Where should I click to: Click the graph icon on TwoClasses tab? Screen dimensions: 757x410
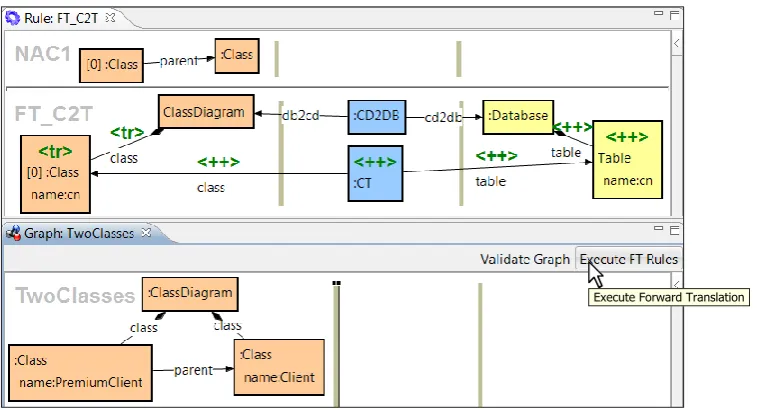tap(13, 233)
